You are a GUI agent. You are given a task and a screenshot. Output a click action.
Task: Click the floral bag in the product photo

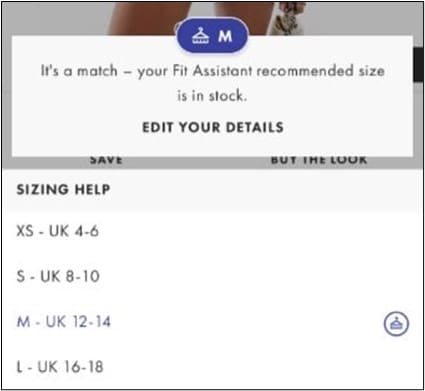[x=287, y=18]
